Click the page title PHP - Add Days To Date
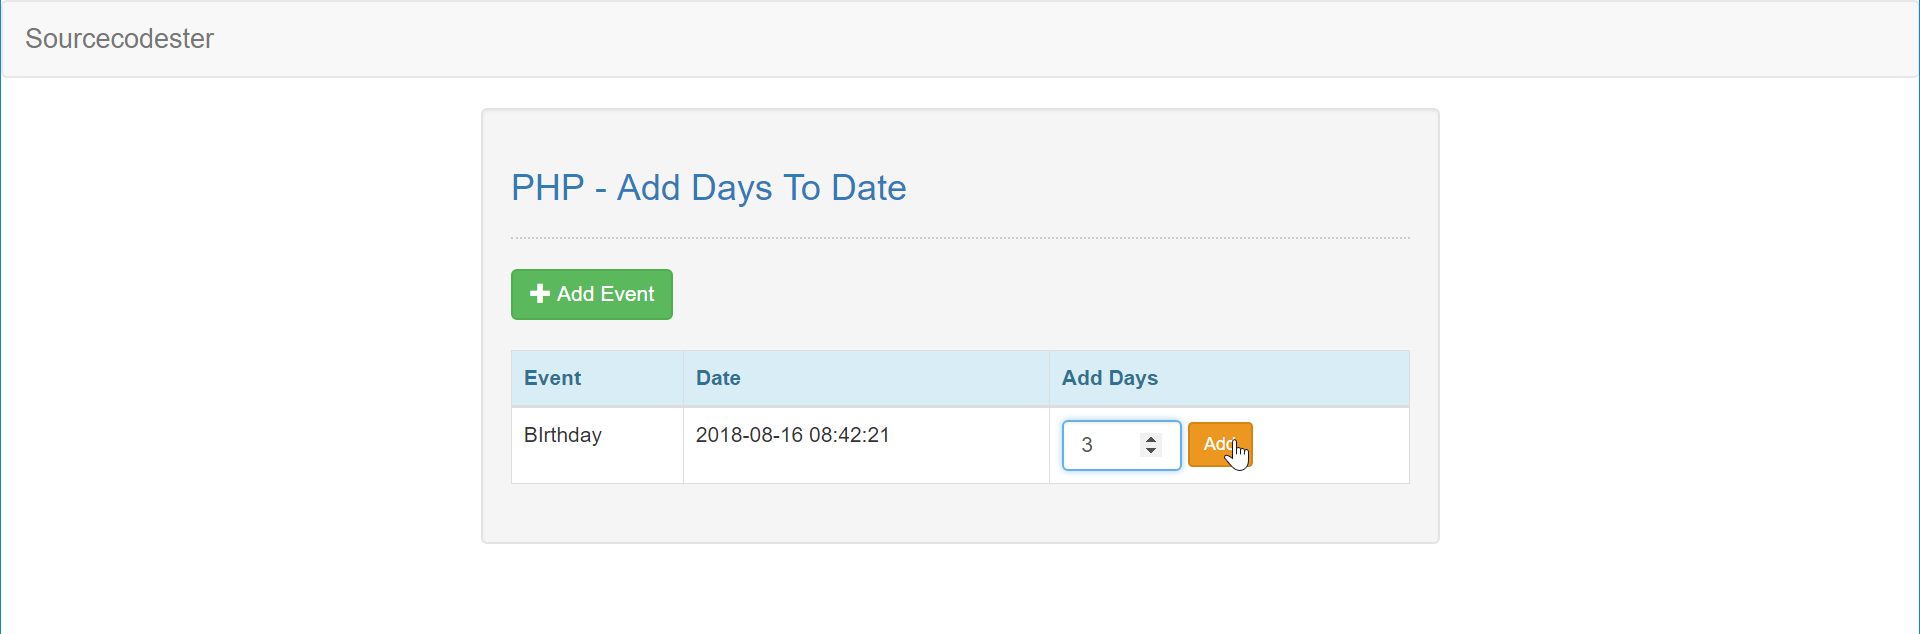Viewport: 1920px width, 634px height. tap(708, 188)
